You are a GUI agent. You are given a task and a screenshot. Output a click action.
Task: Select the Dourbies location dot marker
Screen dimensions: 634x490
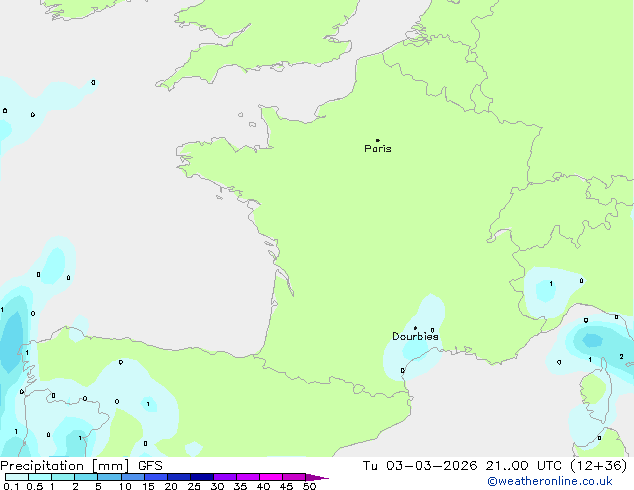click(x=415, y=328)
